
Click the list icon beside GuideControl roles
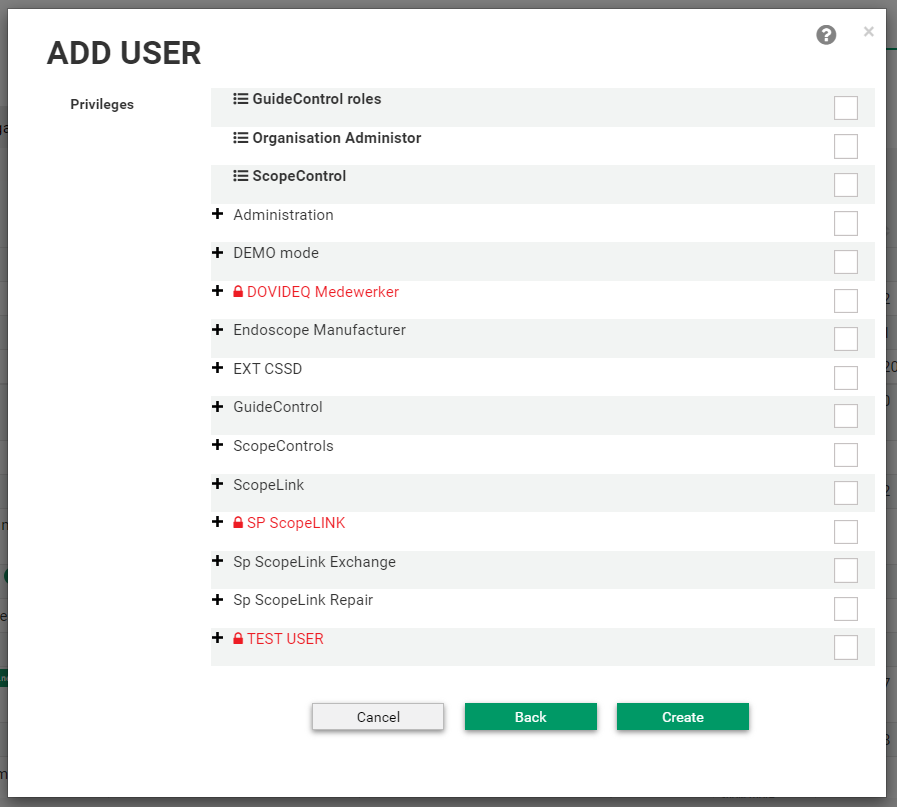click(x=240, y=99)
